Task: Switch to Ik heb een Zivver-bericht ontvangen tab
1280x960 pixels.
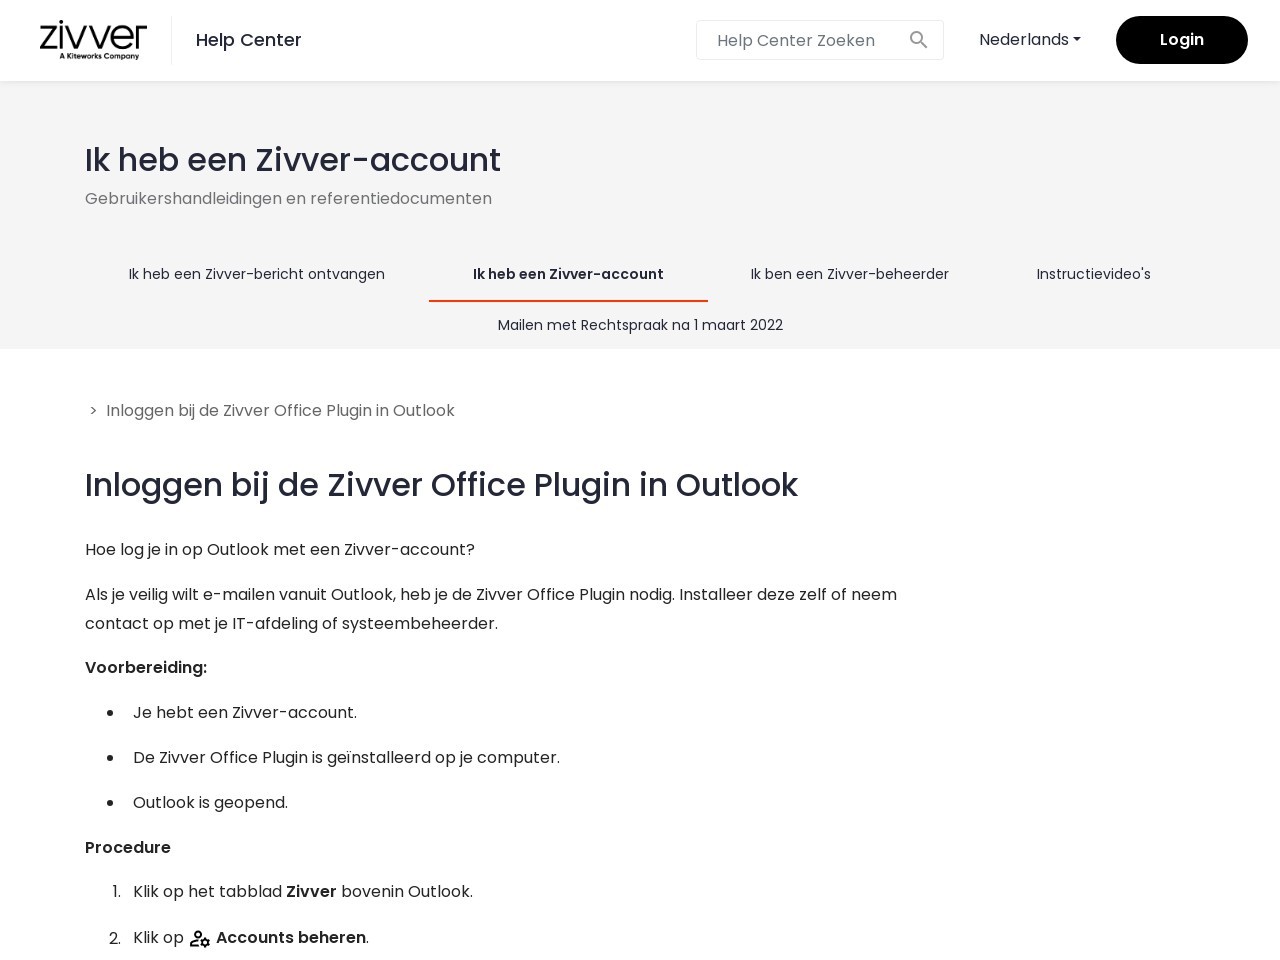Action: (256, 274)
